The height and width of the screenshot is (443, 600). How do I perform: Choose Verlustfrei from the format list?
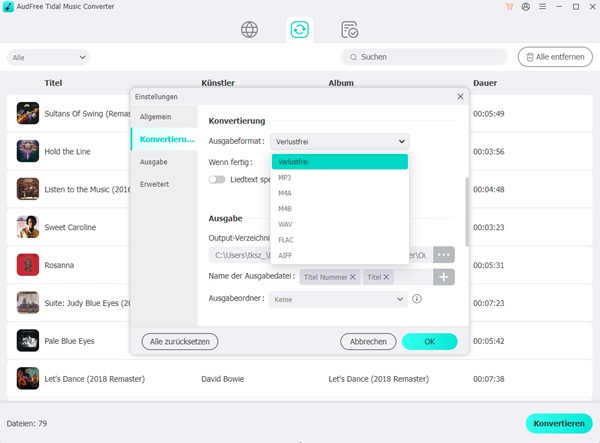point(340,161)
